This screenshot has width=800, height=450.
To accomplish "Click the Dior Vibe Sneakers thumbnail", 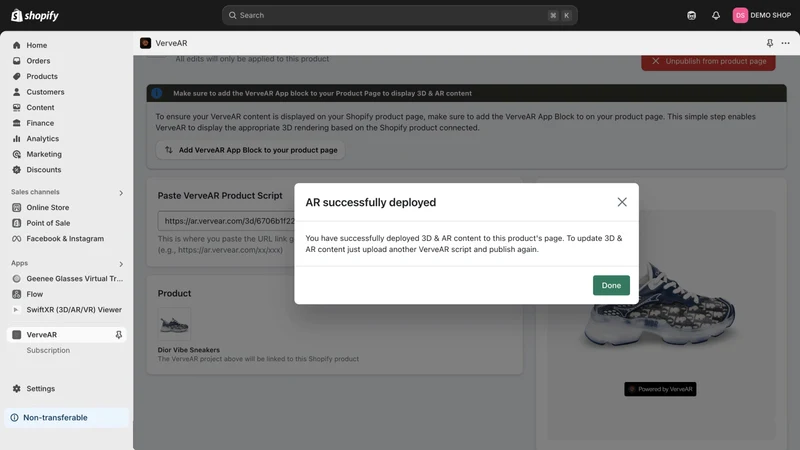I will point(174,324).
